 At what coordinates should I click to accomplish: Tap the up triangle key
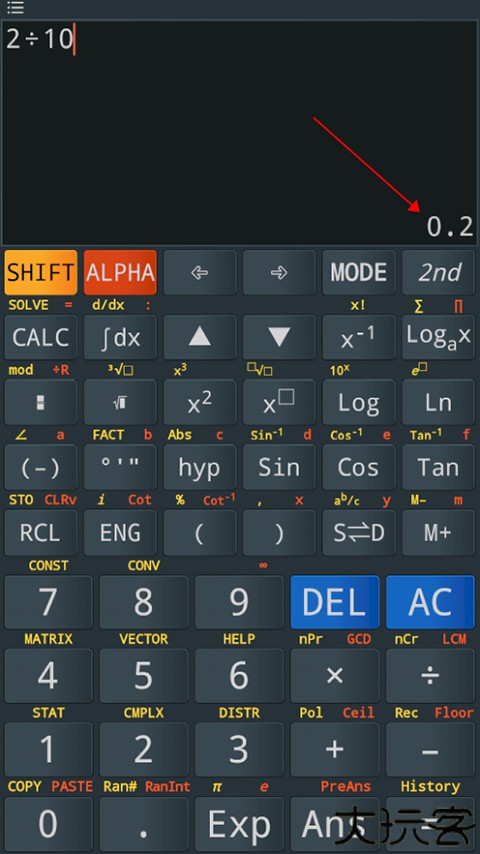[x=199, y=337]
